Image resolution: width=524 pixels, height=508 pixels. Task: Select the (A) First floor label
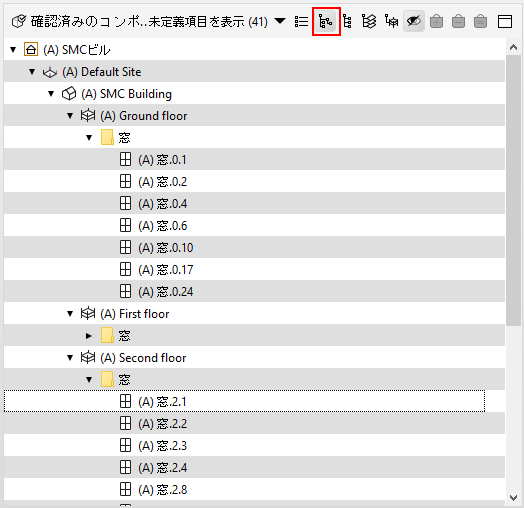(x=135, y=314)
